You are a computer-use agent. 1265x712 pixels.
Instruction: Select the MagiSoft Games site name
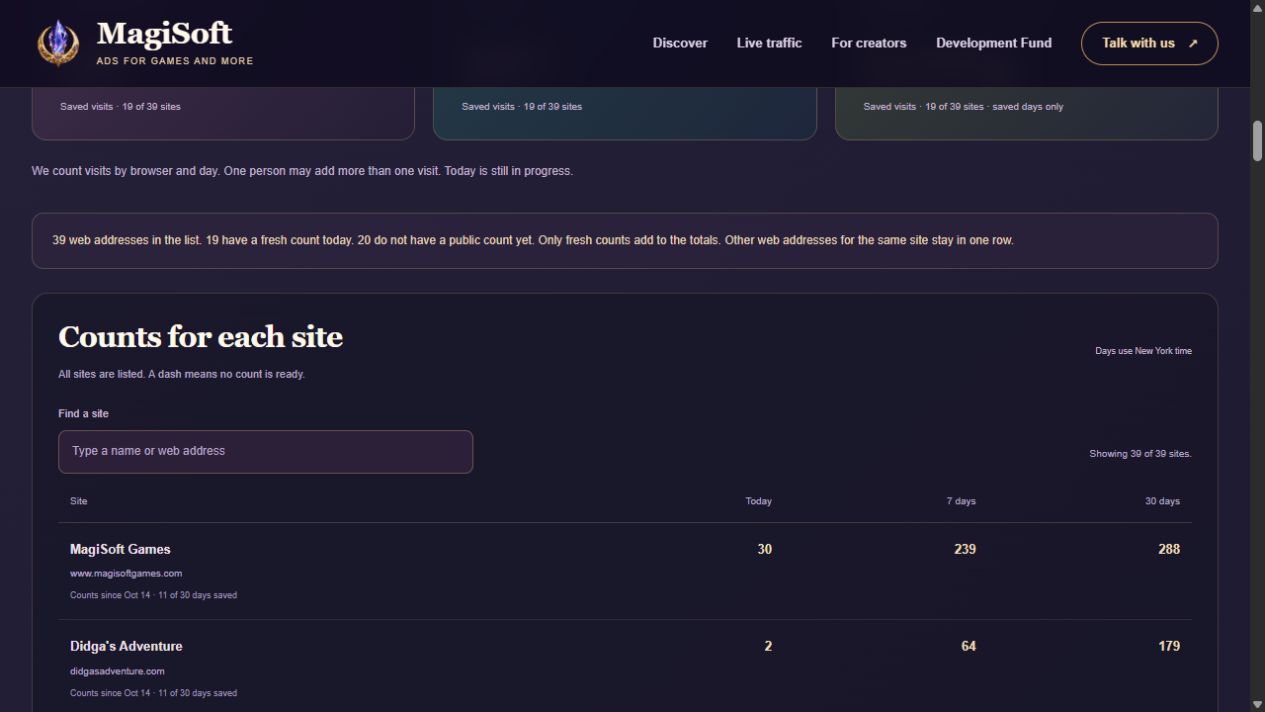120,549
